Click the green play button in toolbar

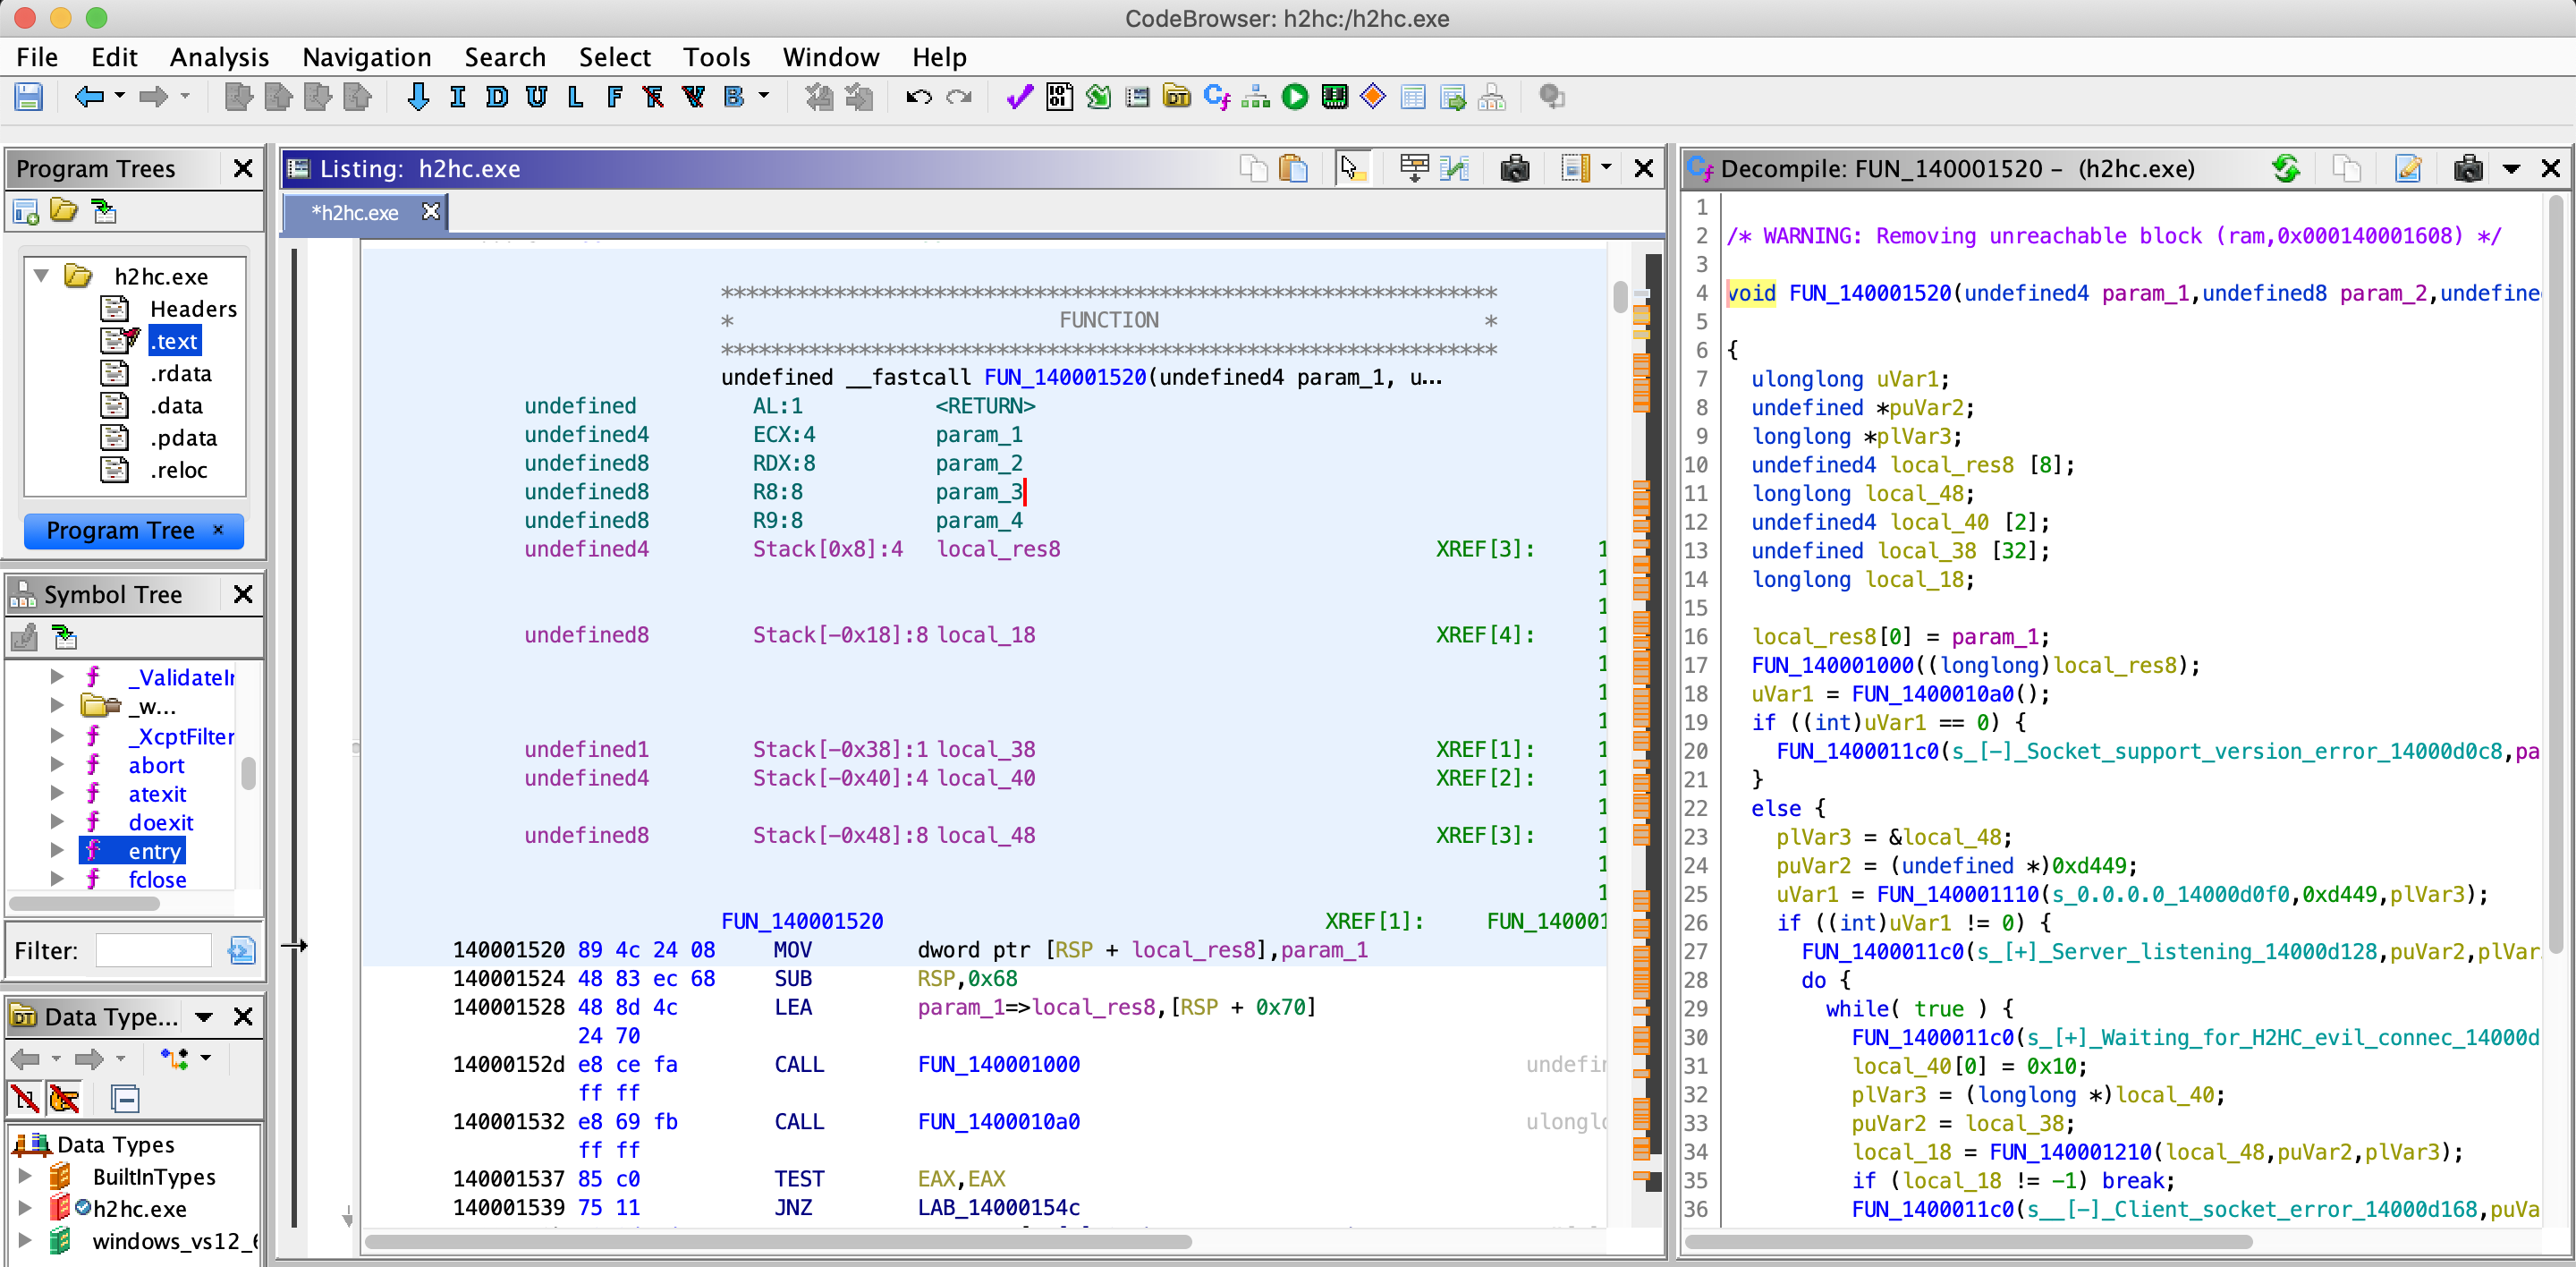pos(1295,97)
